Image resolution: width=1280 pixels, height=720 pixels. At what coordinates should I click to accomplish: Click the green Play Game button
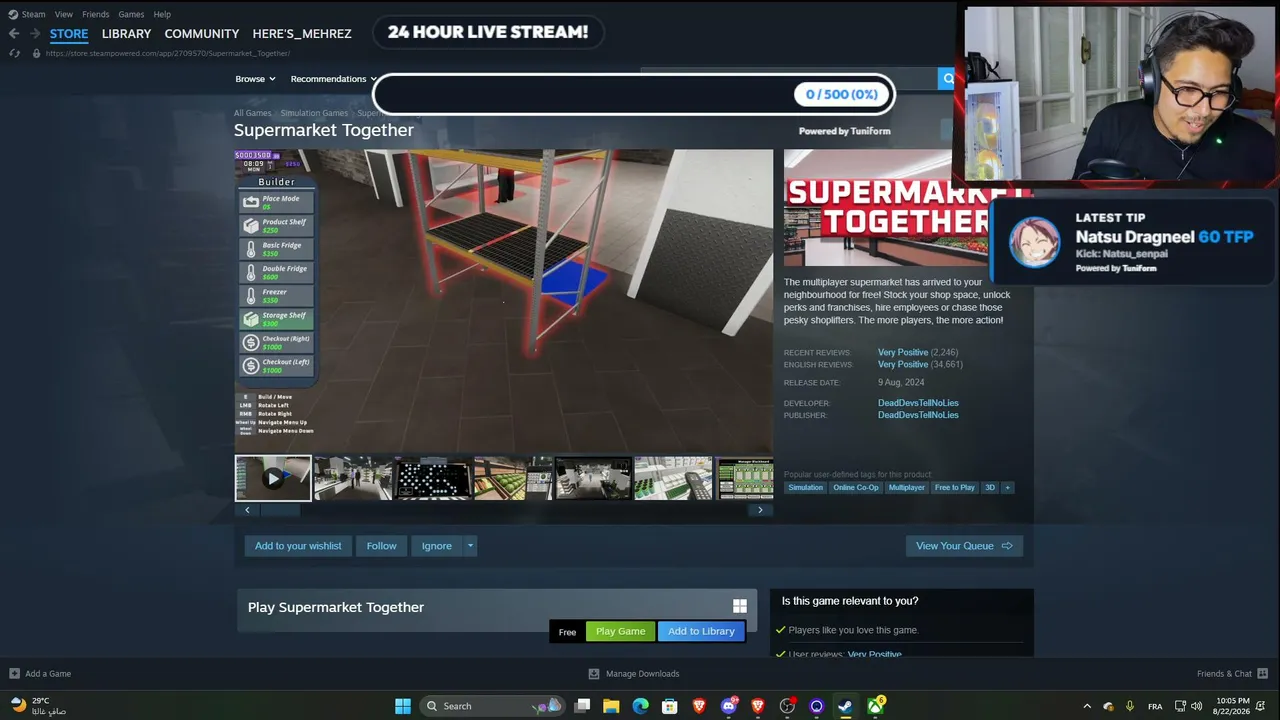pyautogui.click(x=620, y=631)
